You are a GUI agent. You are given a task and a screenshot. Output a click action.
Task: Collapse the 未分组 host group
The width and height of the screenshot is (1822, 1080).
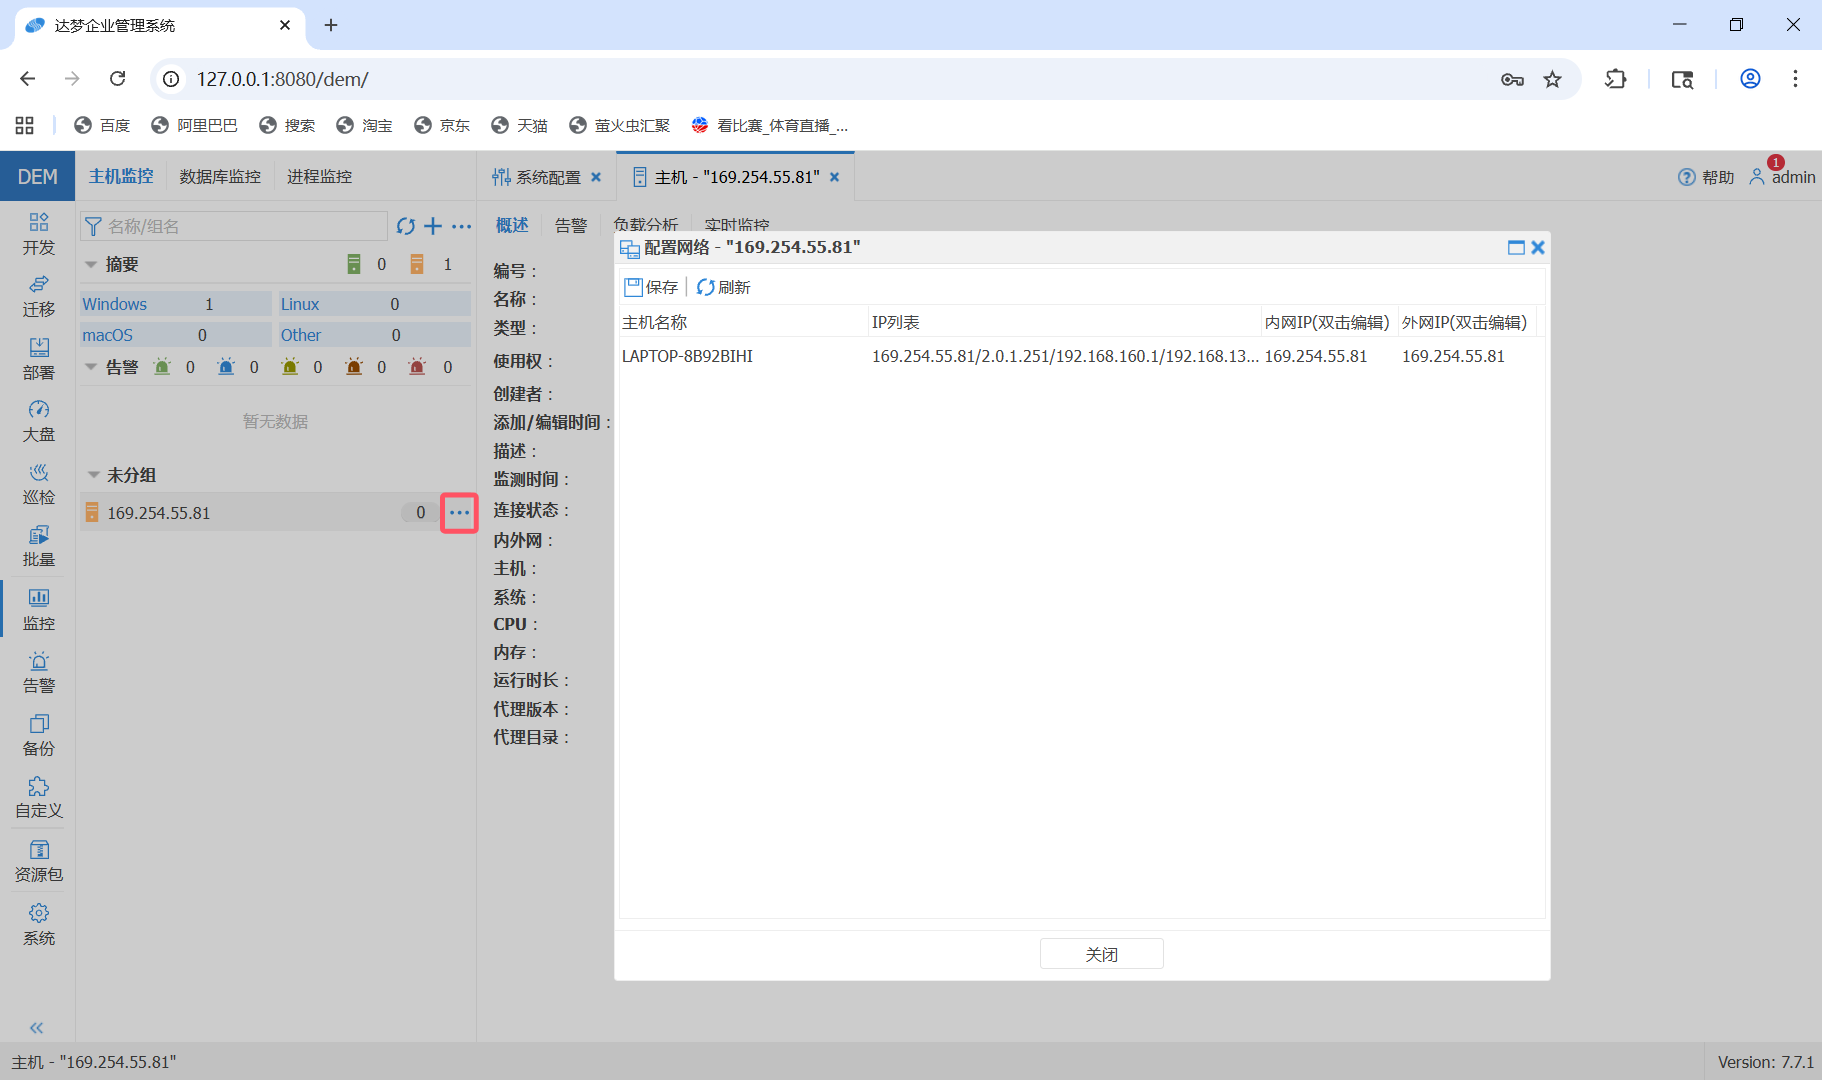click(x=93, y=475)
